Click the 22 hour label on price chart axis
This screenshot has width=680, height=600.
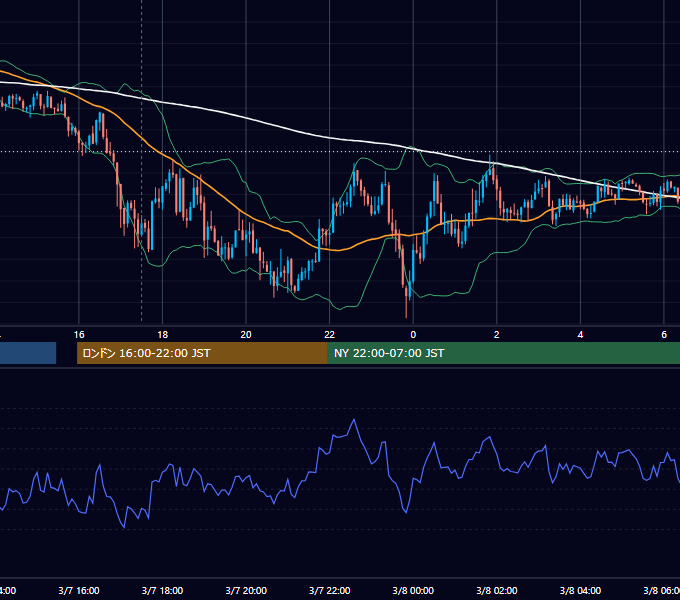click(x=330, y=335)
